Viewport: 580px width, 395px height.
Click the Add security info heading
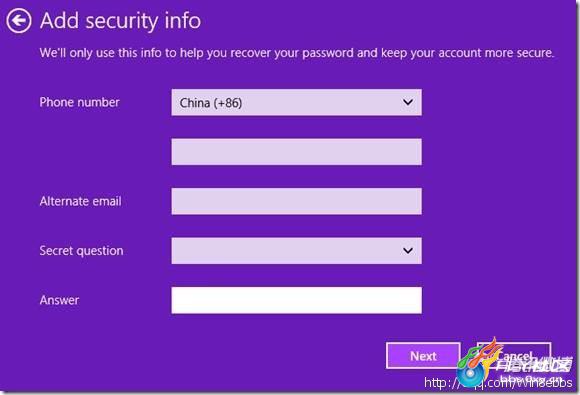(120, 21)
